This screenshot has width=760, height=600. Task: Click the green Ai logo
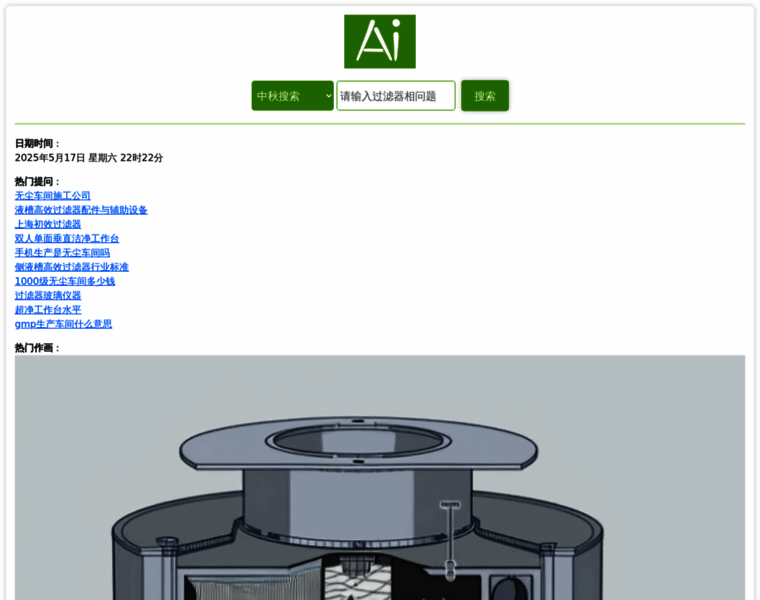(379, 41)
